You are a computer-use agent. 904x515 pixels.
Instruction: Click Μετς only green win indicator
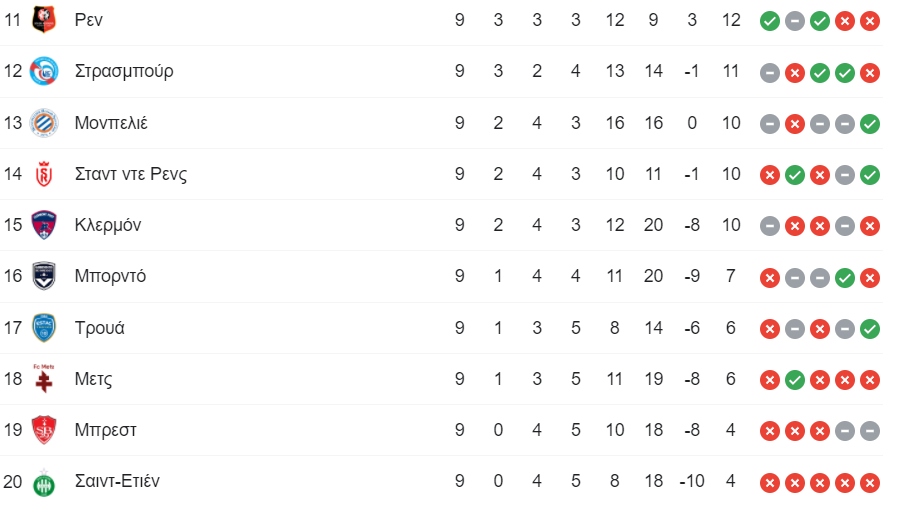click(x=794, y=380)
